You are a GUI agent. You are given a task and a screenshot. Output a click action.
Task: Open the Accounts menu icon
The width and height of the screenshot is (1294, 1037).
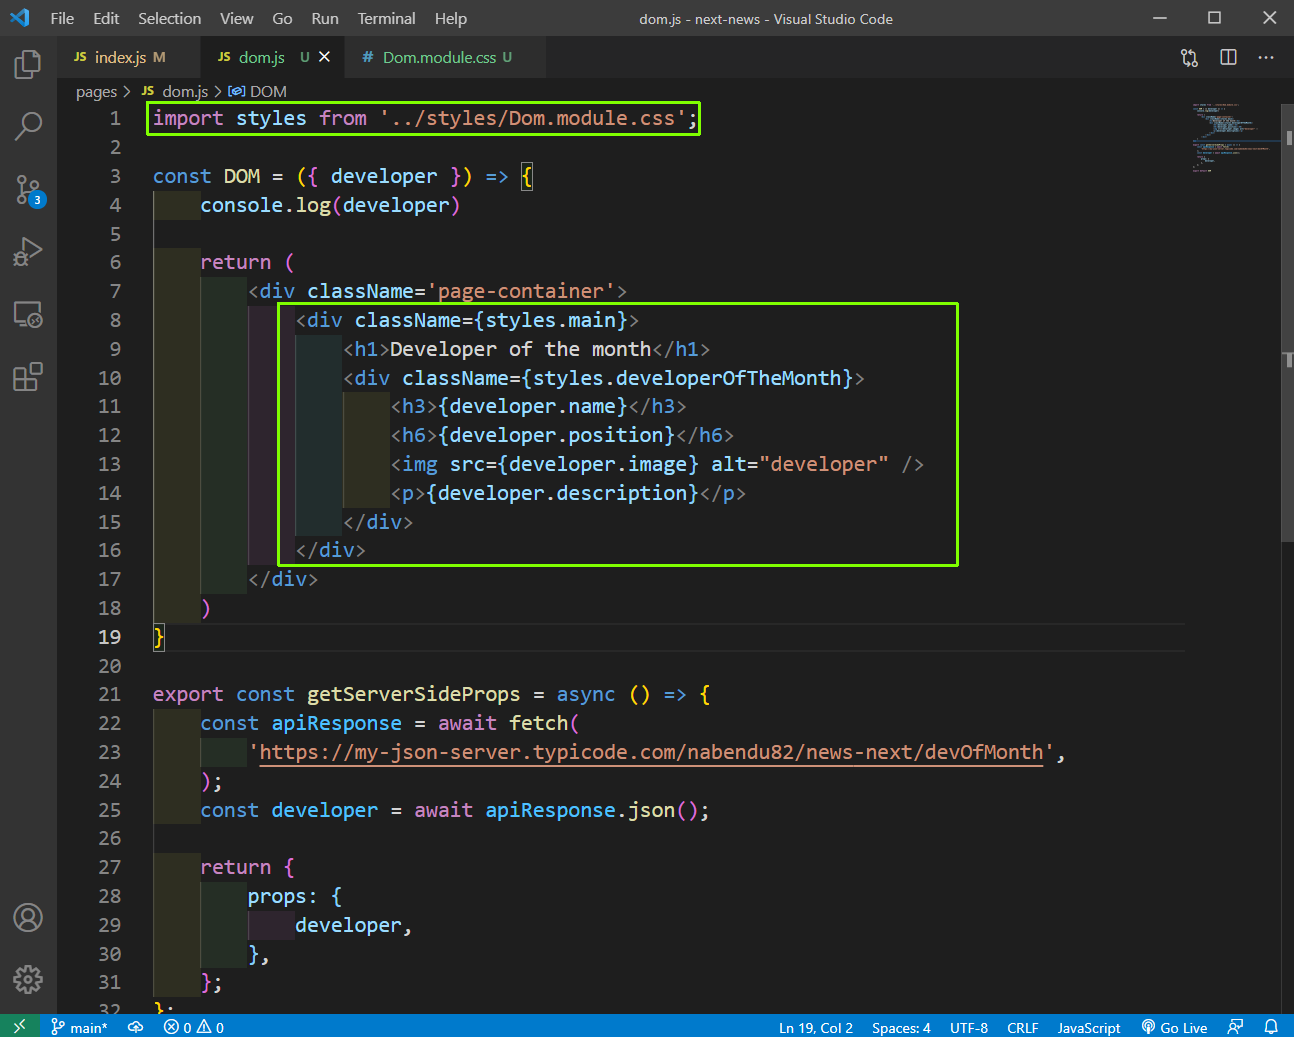point(28,917)
